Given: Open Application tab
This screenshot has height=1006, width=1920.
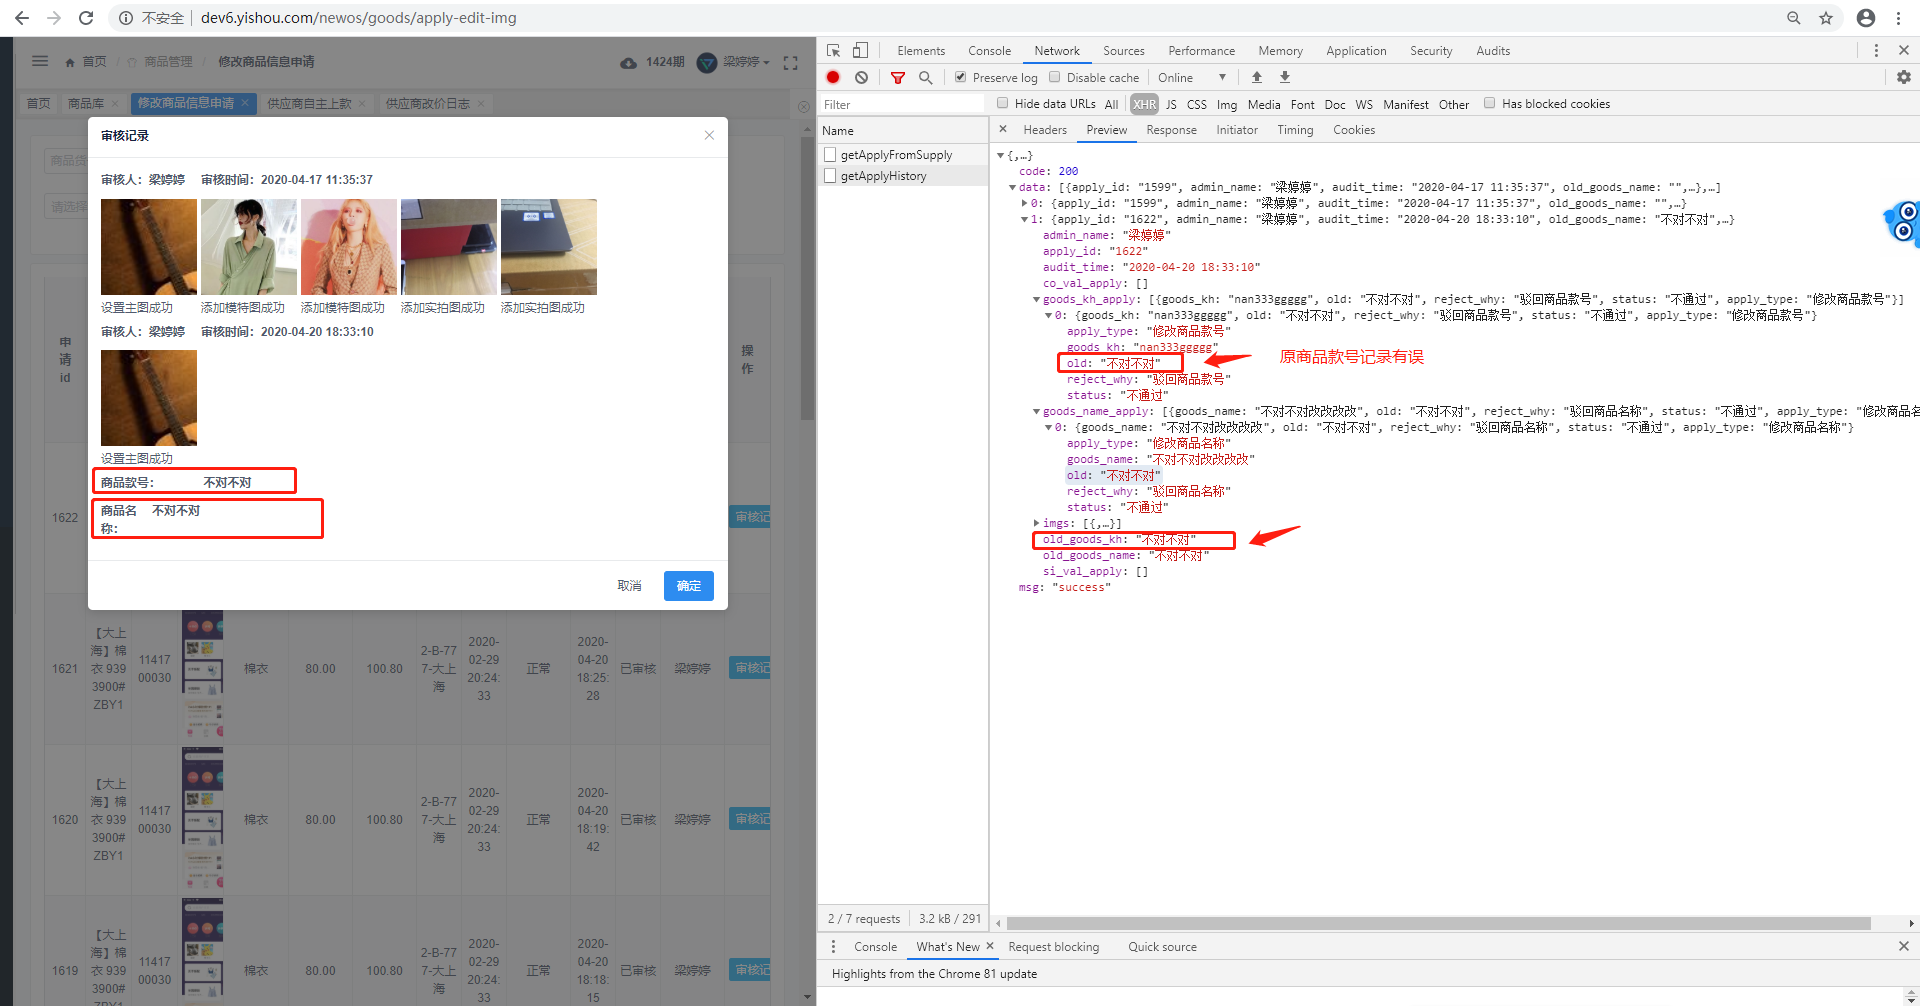Looking at the screenshot, I should (1356, 50).
